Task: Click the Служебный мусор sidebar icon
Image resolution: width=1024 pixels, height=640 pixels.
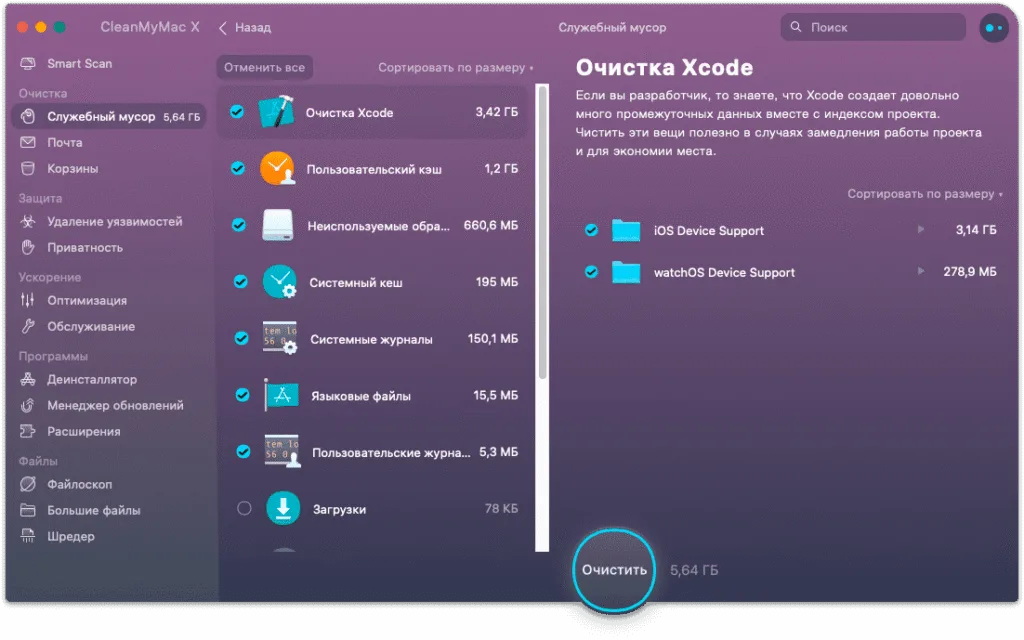Action: pos(27,116)
